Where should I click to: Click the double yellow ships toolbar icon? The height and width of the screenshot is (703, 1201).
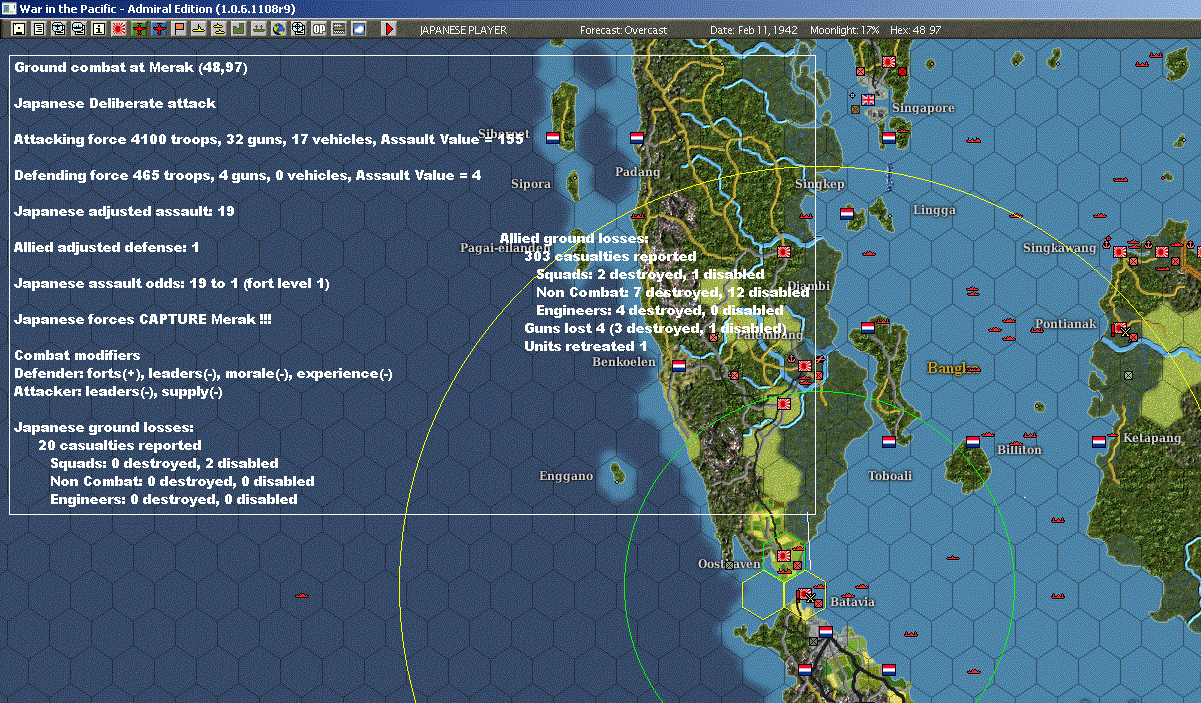tap(218, 29)
